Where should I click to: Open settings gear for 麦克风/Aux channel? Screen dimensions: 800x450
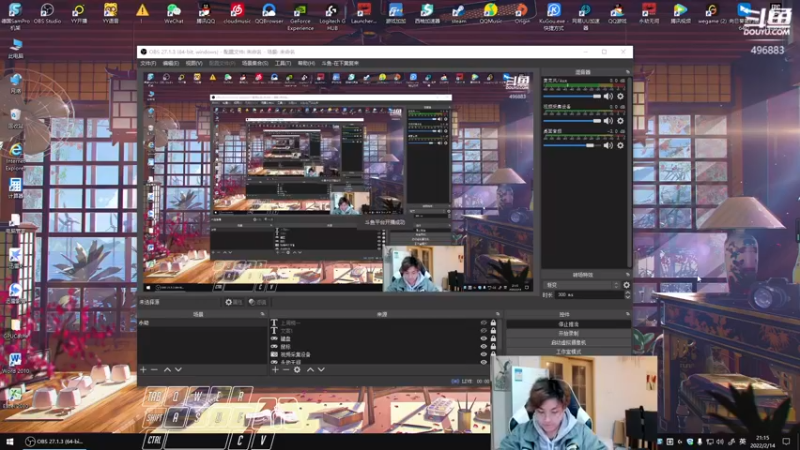pos(620,96)
